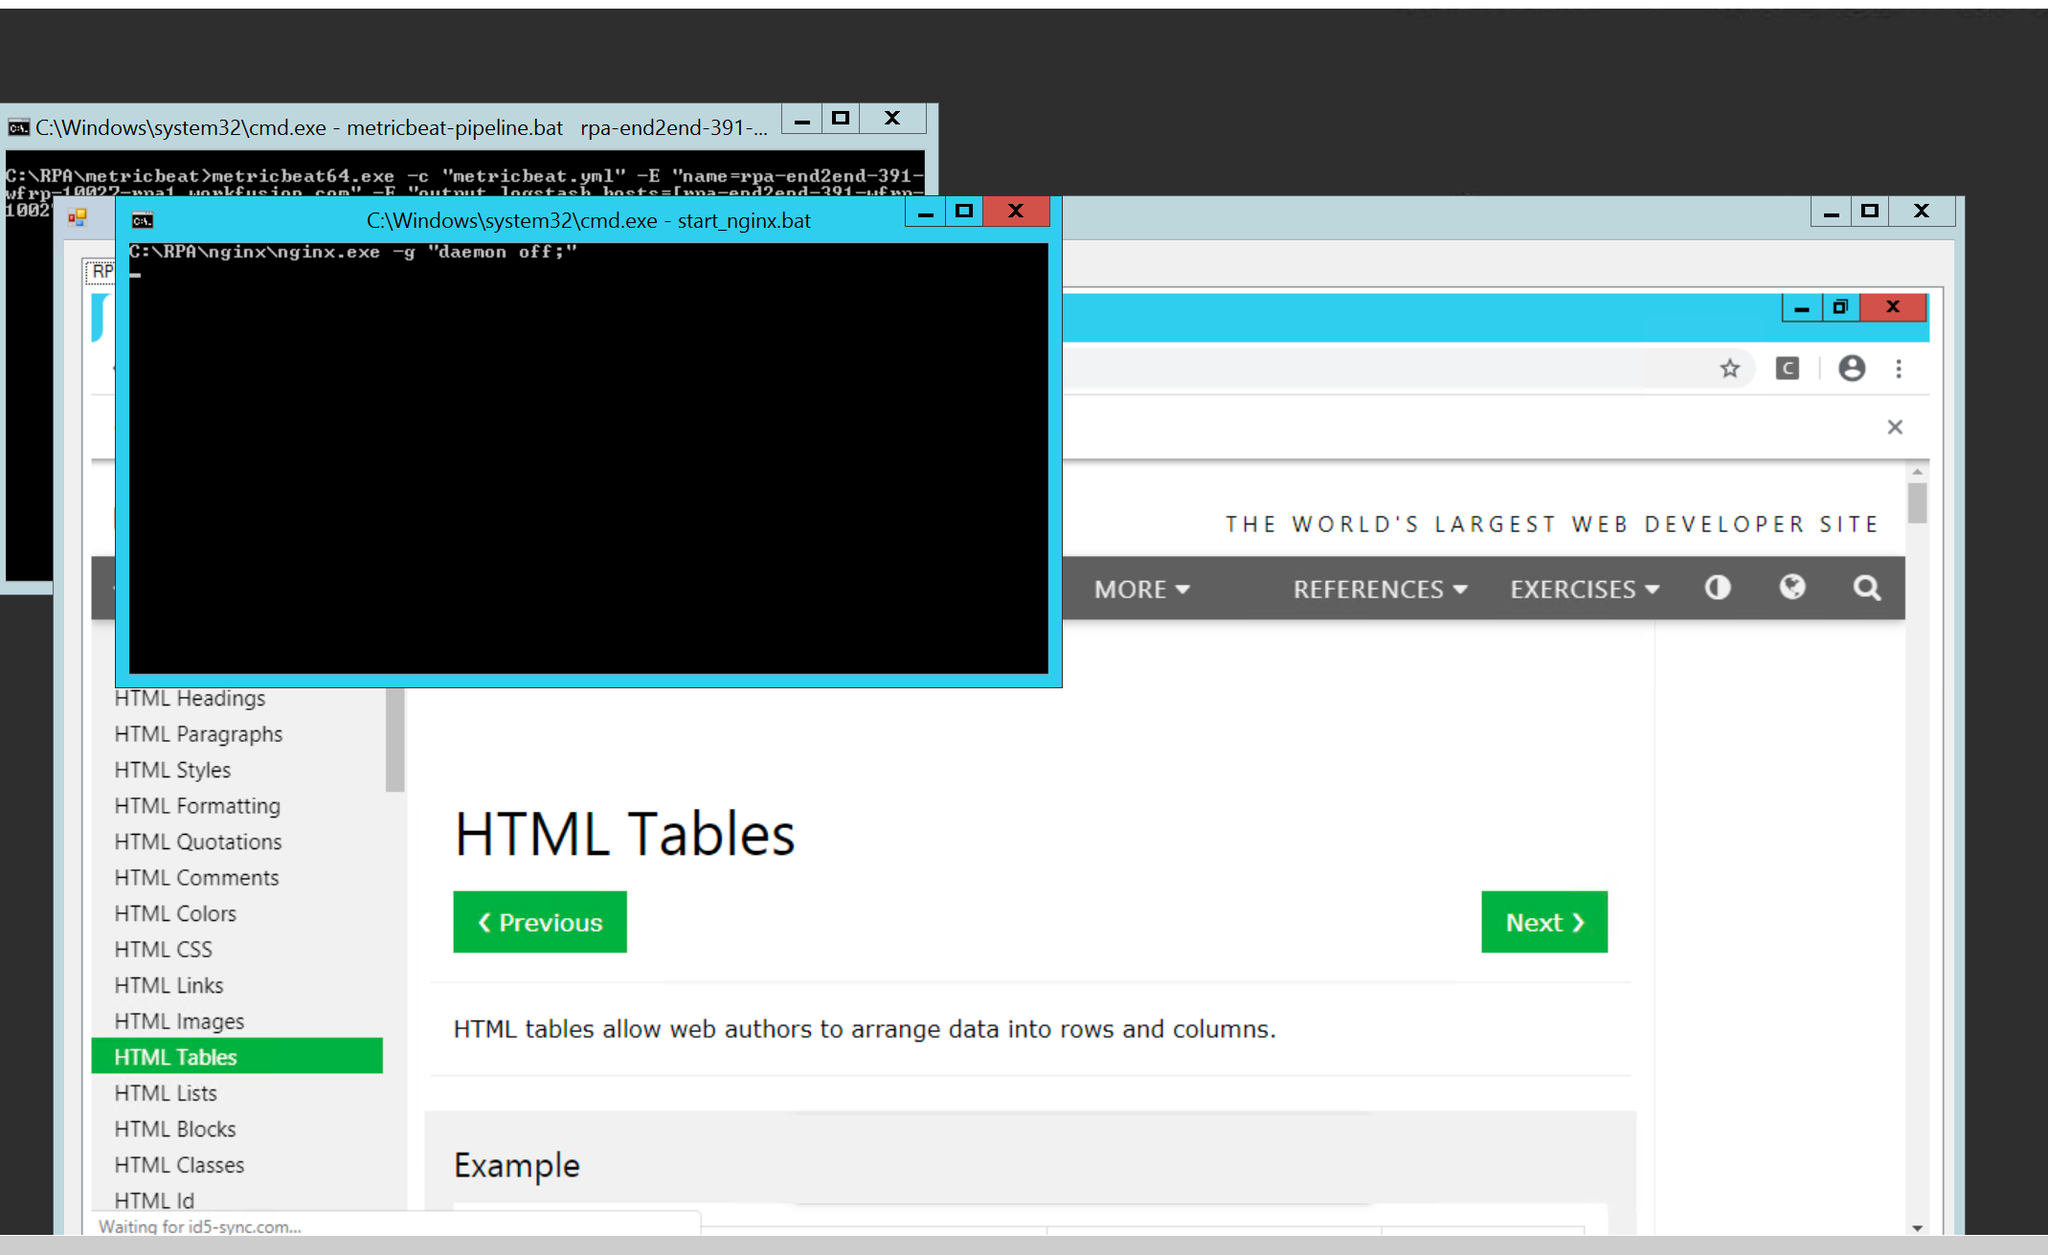
Task: Click the metricbeat-pipeline cmd window system icon
Action: (18, 128)
